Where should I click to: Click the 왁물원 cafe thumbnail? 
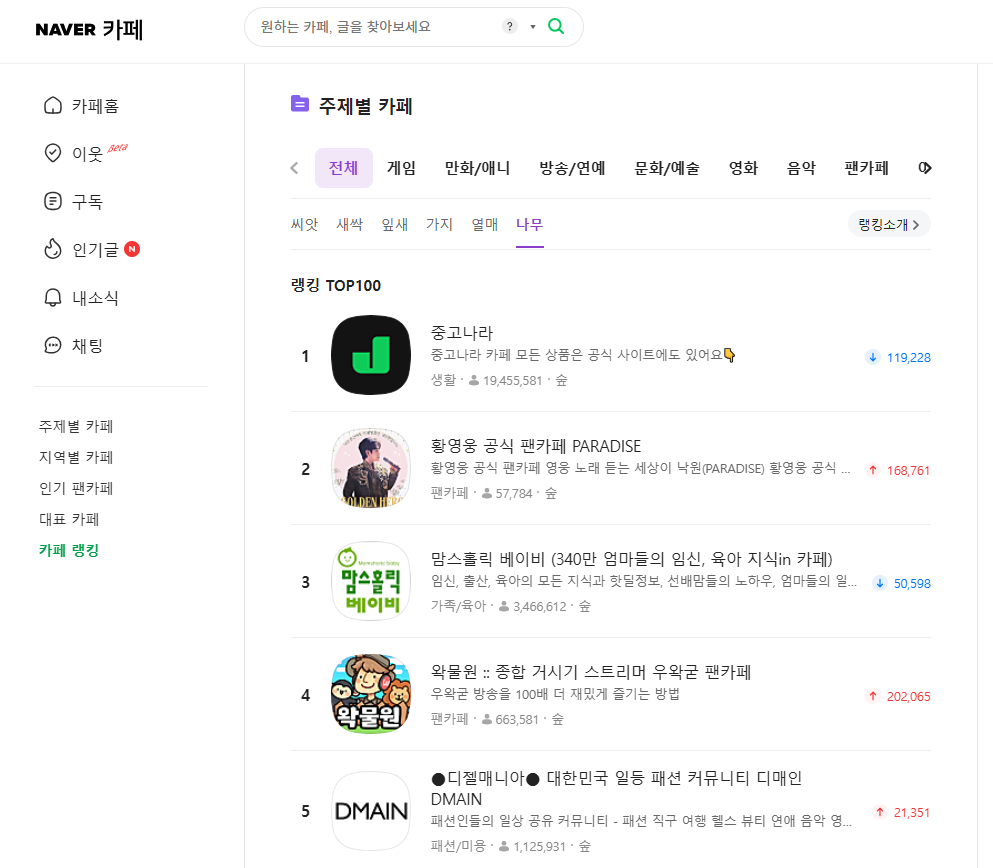[371, 694]
